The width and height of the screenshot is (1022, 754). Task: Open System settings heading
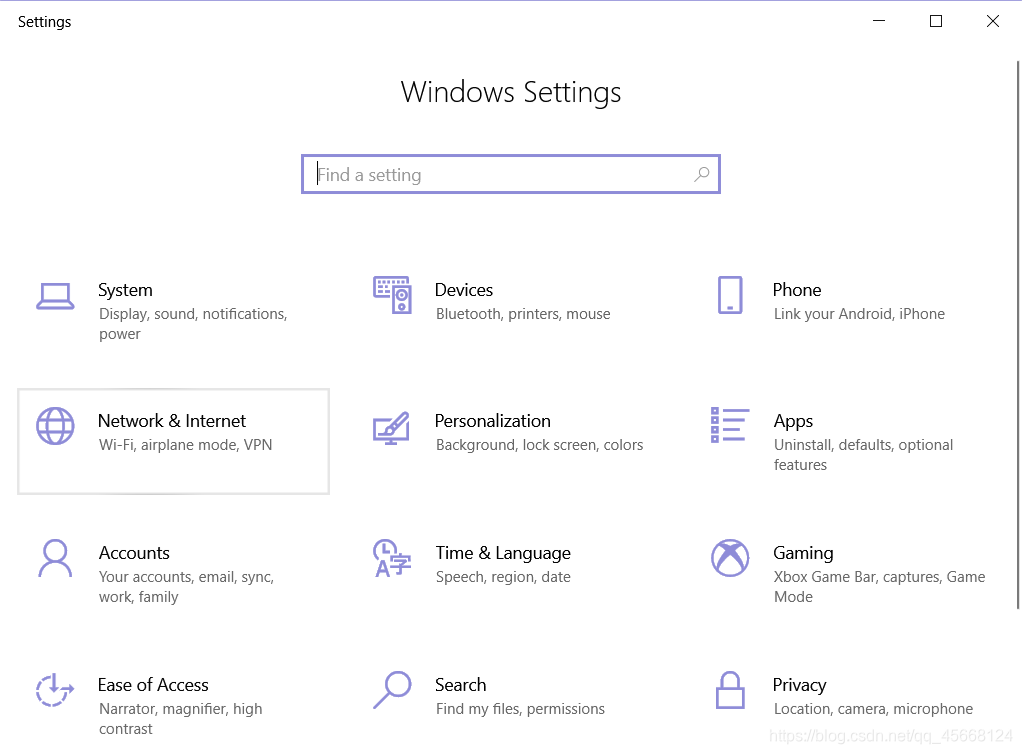(x=125, y=290)
